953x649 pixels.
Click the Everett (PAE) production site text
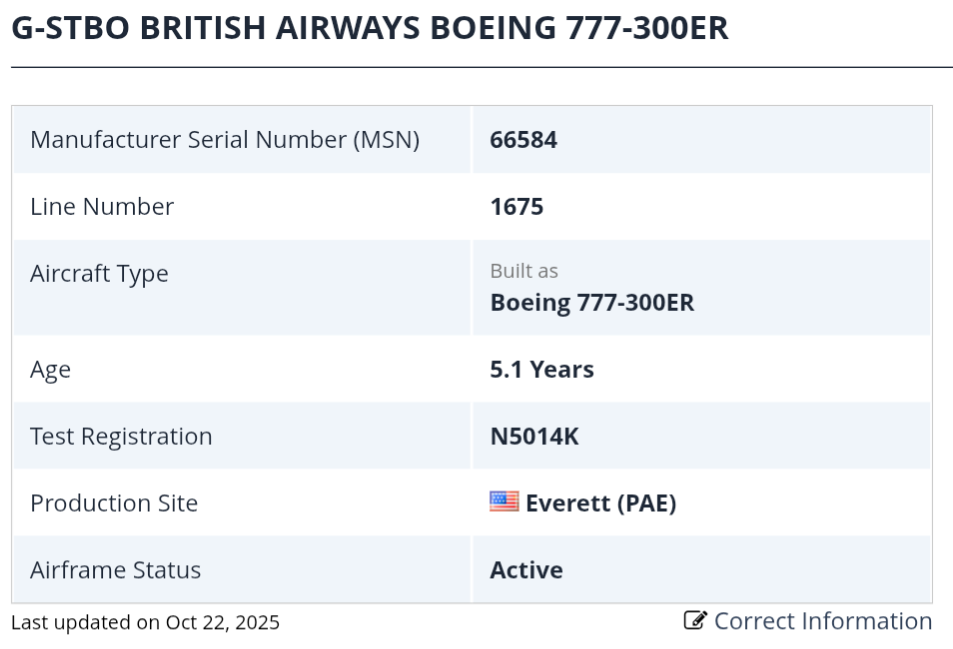pos(600,503)
